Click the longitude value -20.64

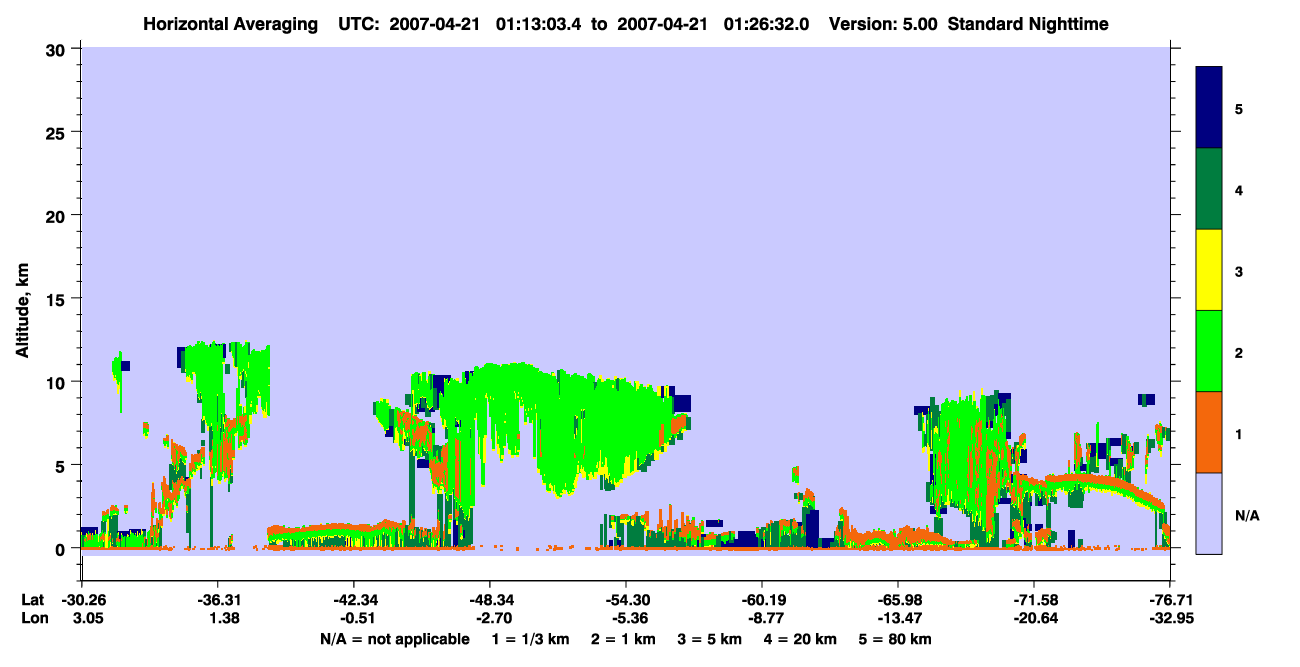click(x=1034, y=619)
